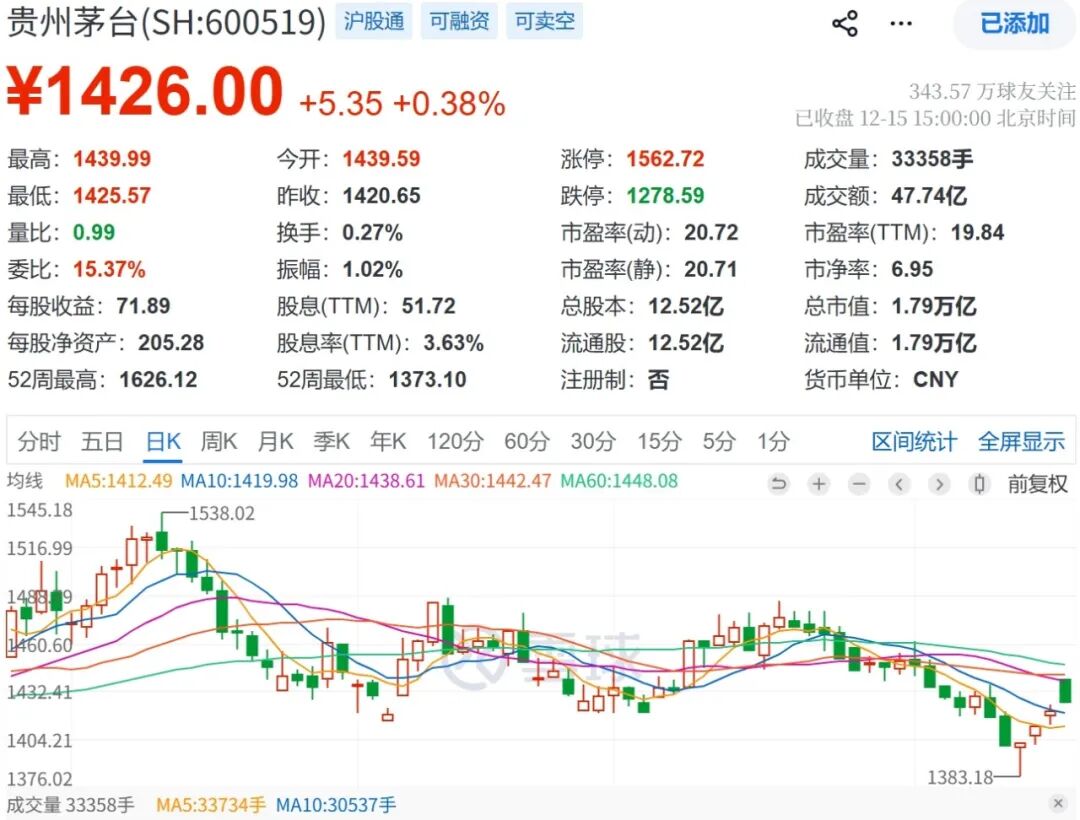Select the 季K chart tab
Viewport: 1080px width, 820px height.
[x=331, y=441]
